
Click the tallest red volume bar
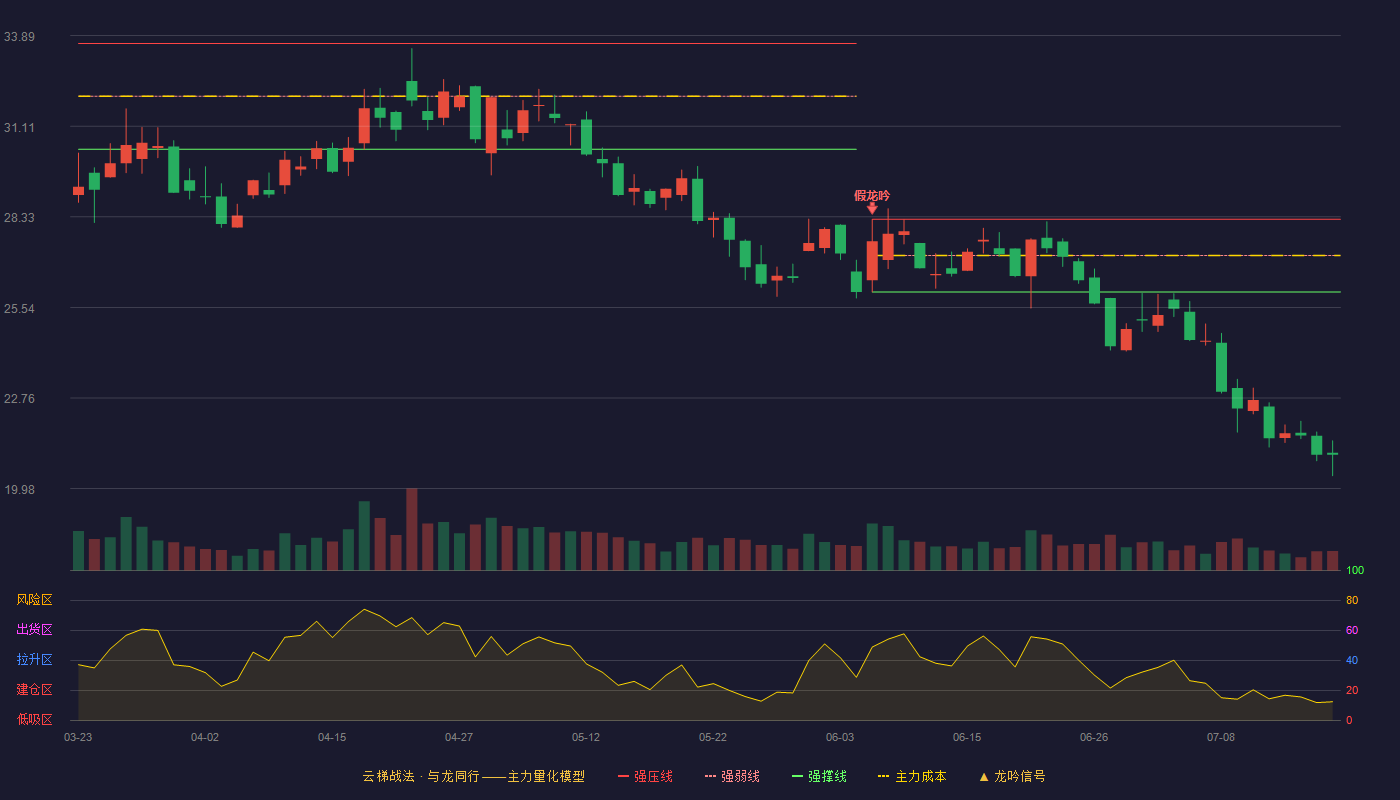click(x=412, y=529)
